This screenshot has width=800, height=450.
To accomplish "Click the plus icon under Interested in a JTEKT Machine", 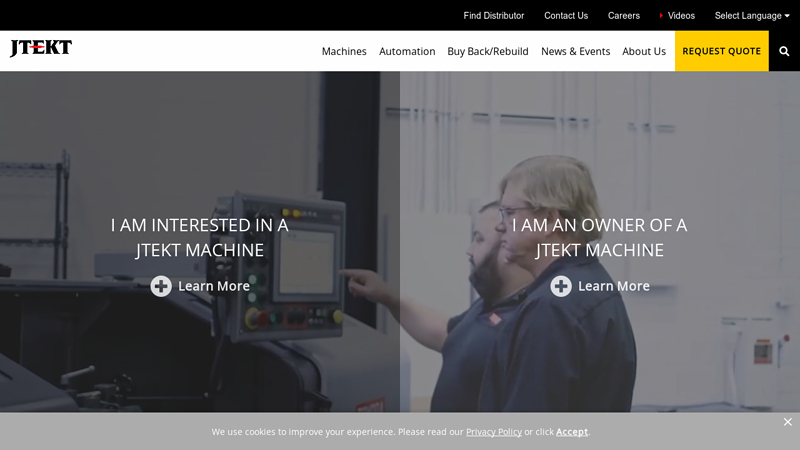I will pos(161,286).
